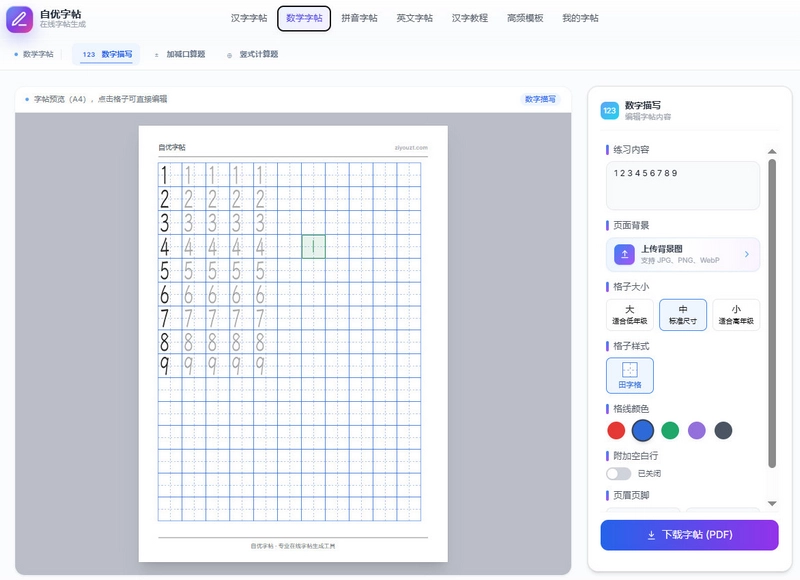Open the 我的字帖 tab
Viewport: 800px width, 580px height.
click(580, 18)
